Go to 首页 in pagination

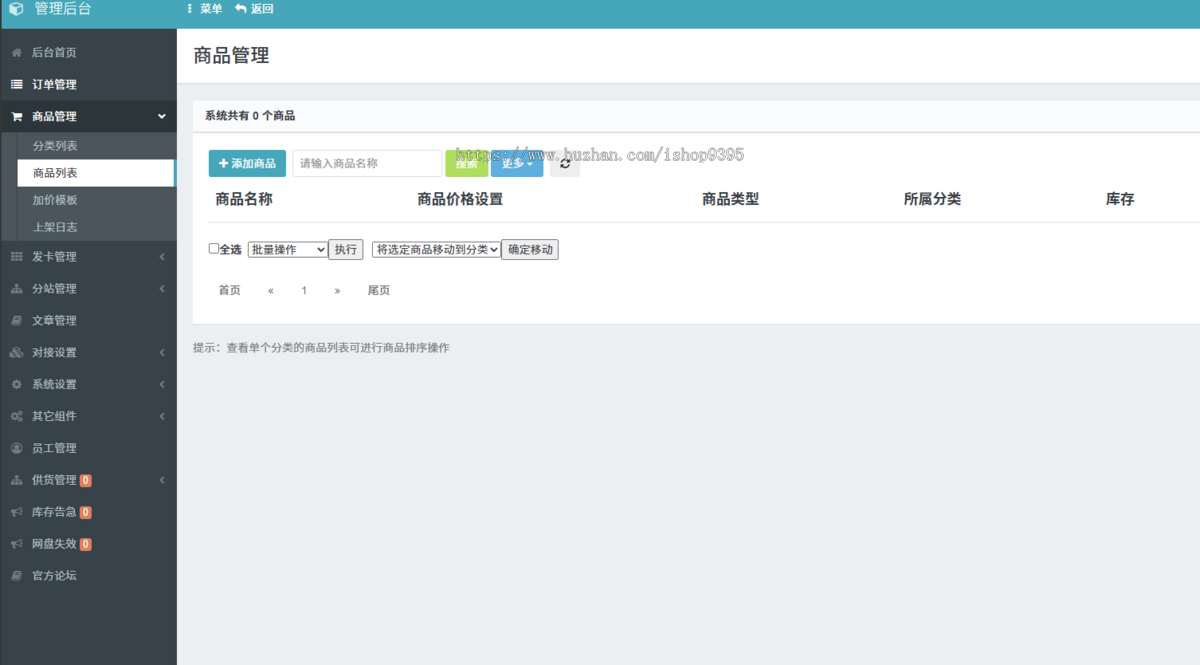[229, 290]
